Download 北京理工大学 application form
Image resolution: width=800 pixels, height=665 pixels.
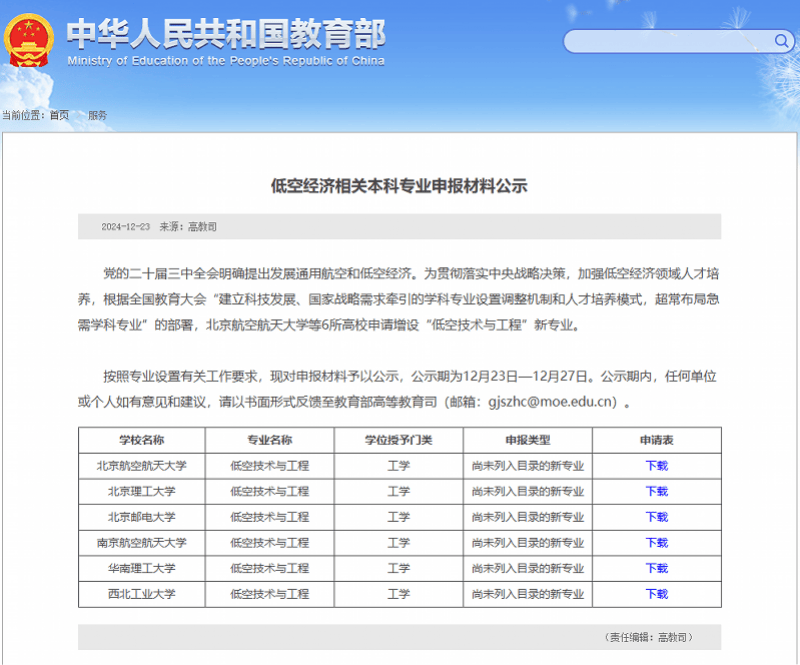[657, 491]
